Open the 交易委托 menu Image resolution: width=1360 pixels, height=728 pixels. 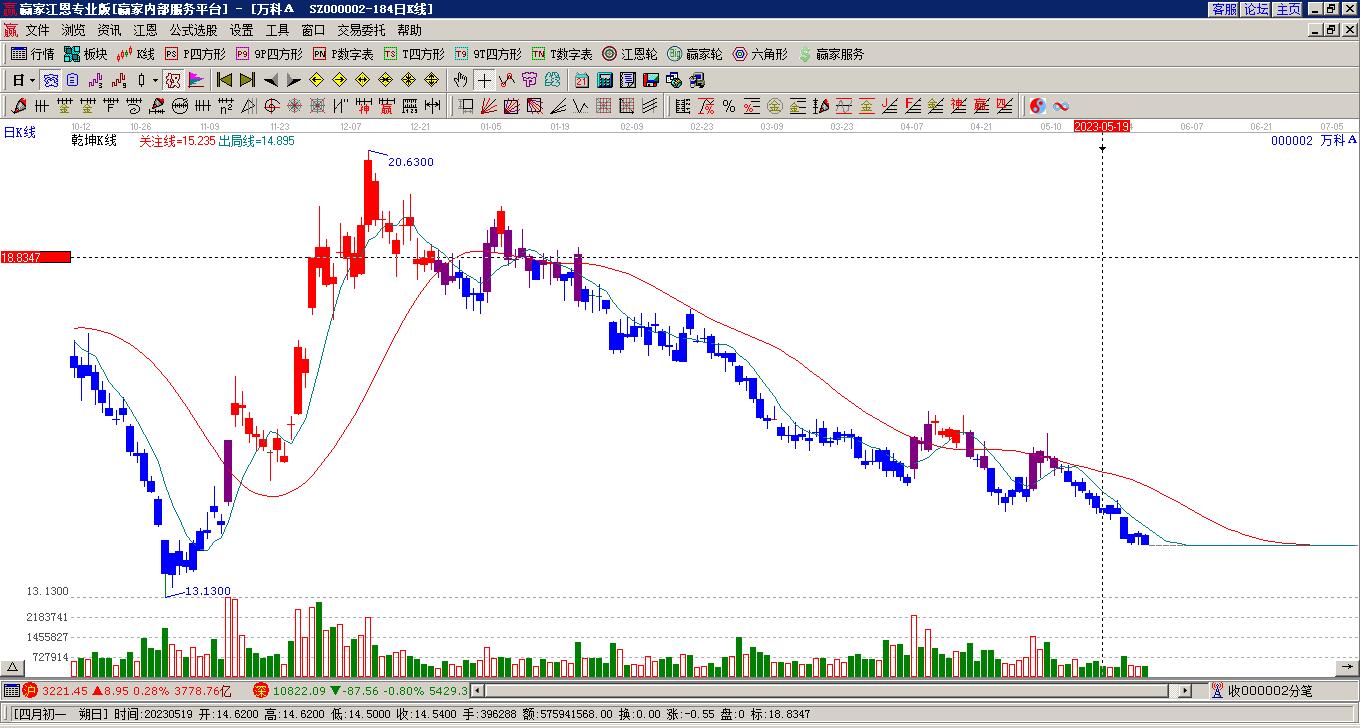(361, 30)
